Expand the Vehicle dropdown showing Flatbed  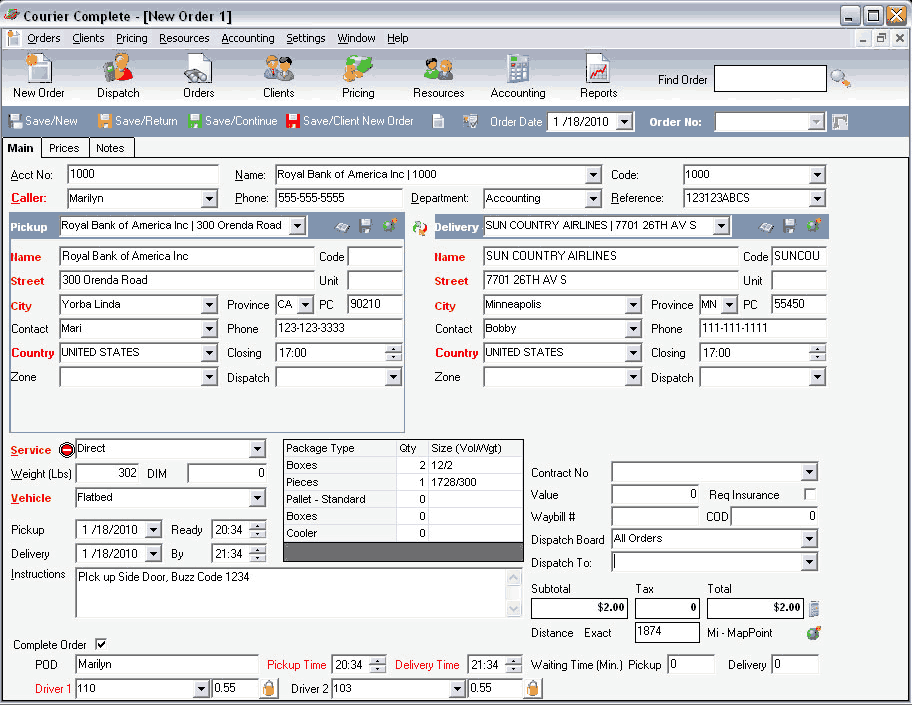pos(257,498)
